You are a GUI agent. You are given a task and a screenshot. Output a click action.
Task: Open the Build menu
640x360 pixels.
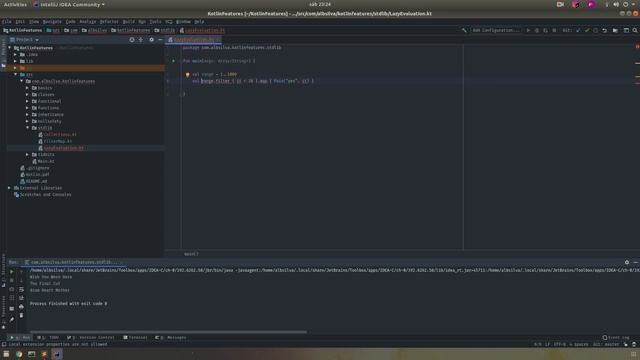coord(129,22)
